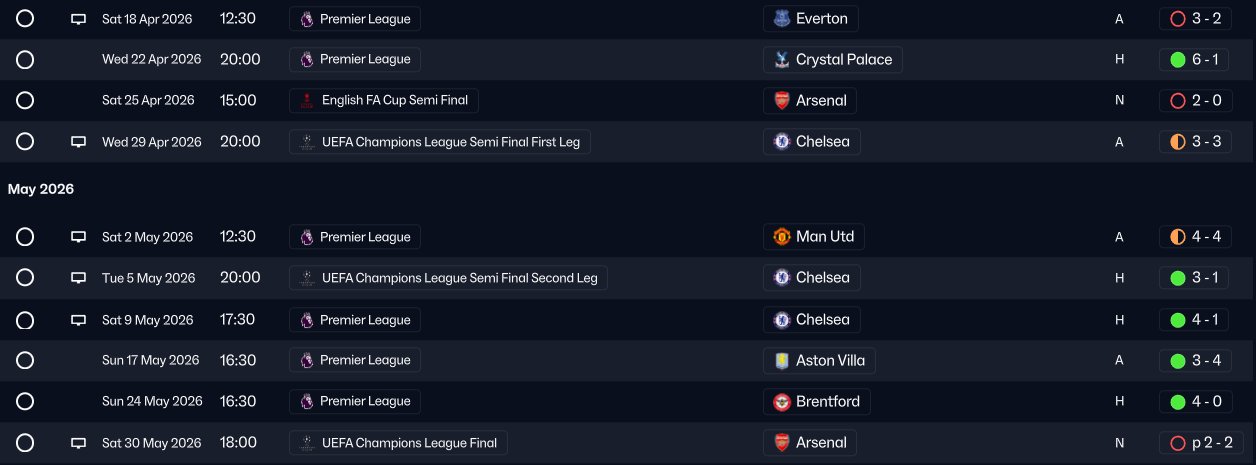Click the May 2026 month header

click(x=41, y=189)
